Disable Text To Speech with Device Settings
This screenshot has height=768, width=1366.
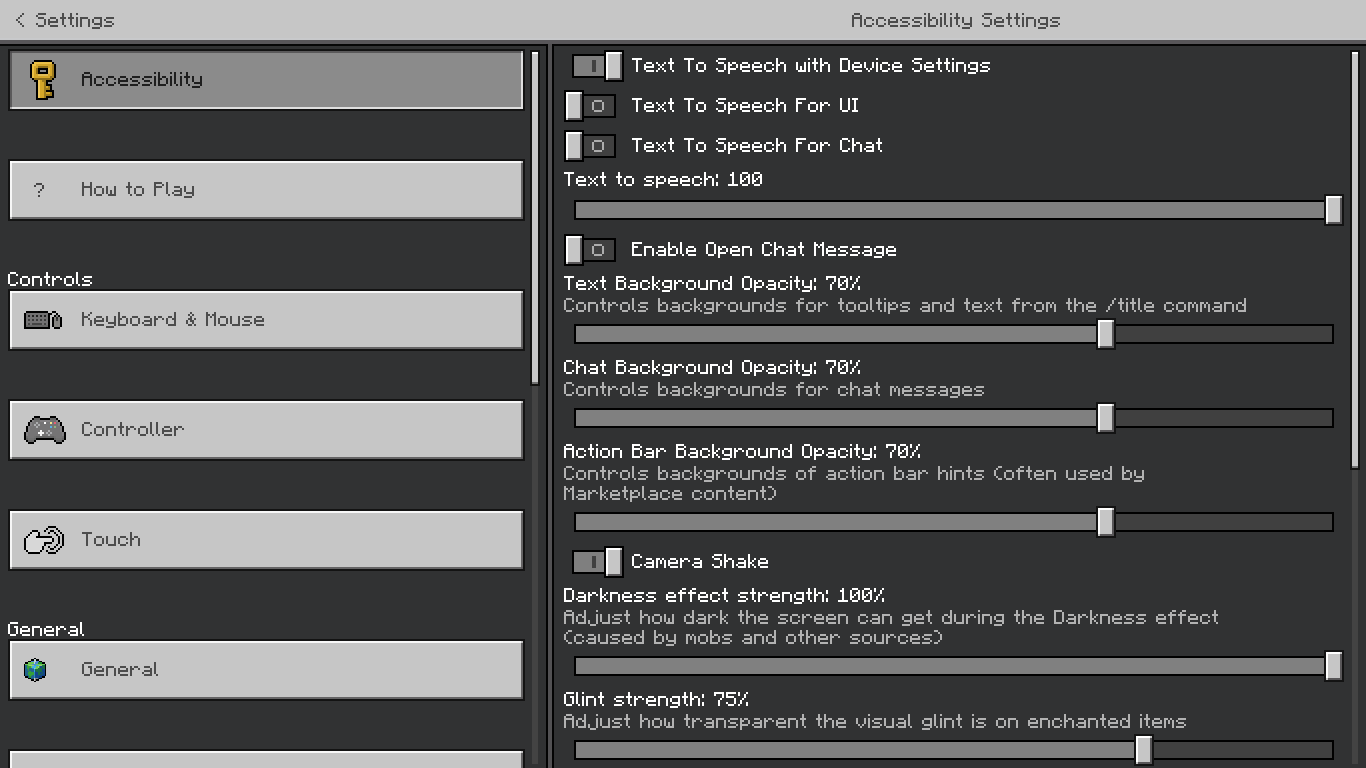597,66
